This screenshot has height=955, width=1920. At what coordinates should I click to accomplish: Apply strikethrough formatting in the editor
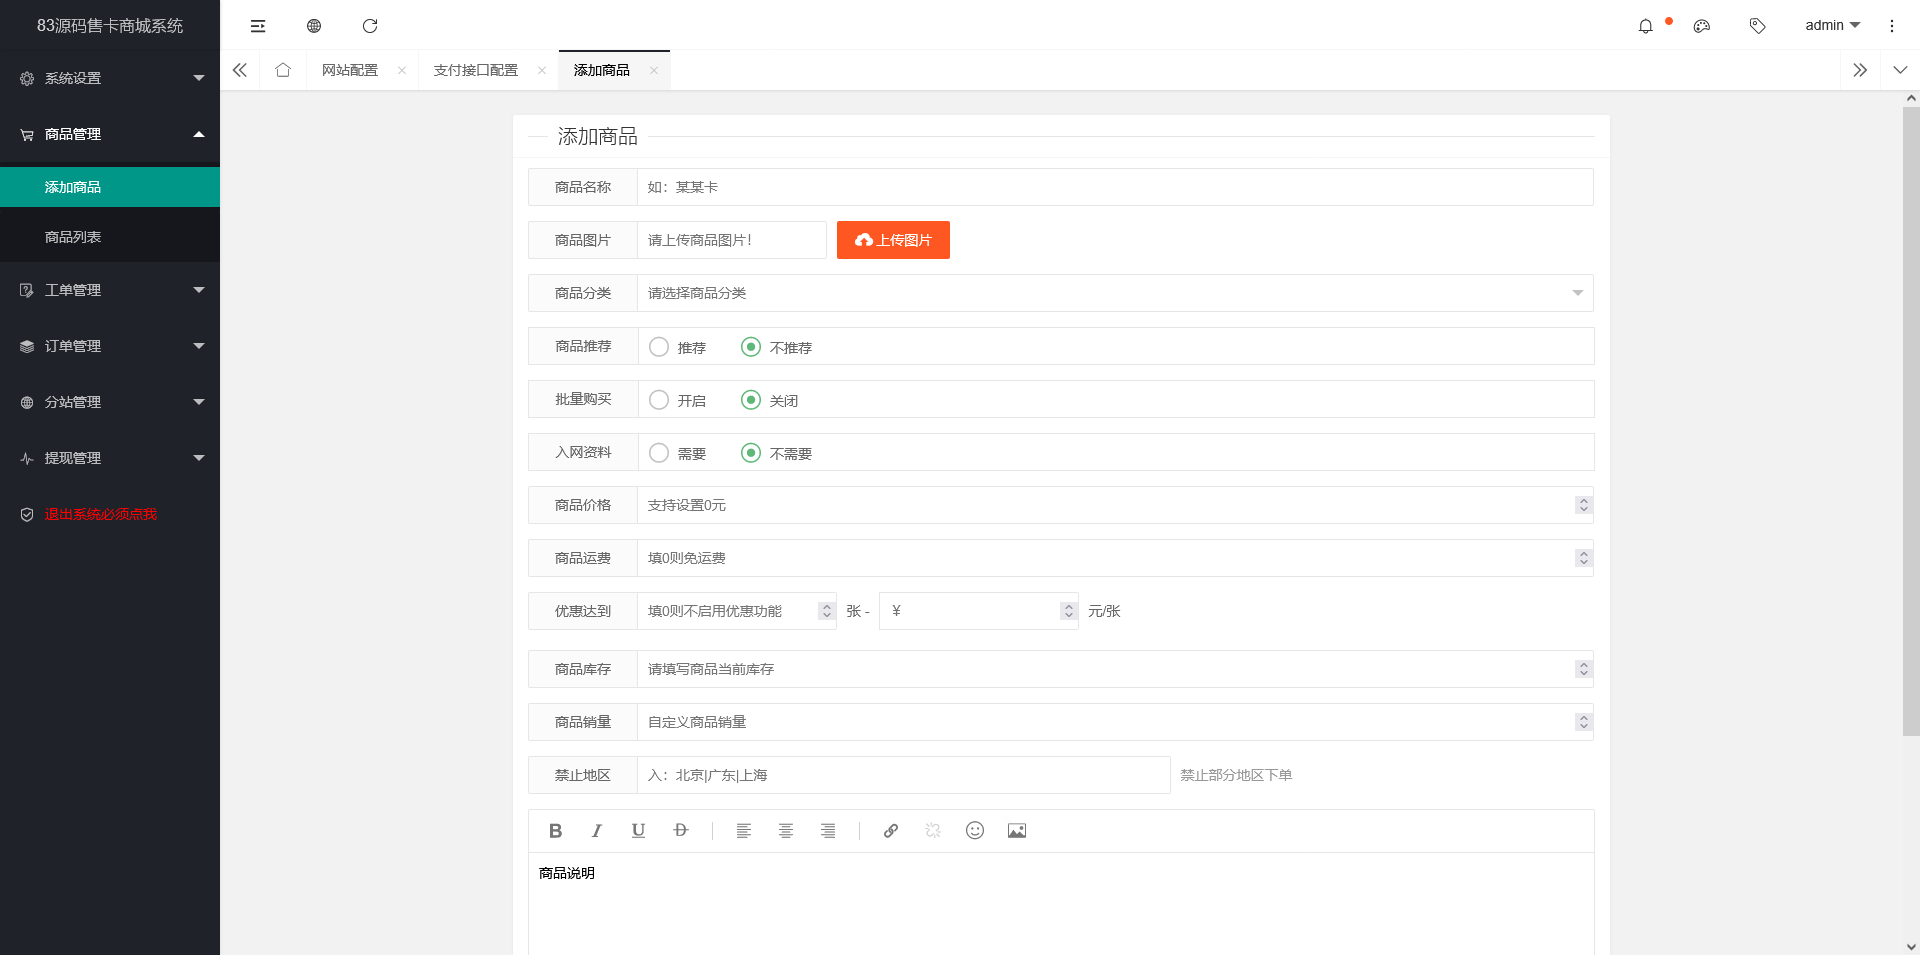click(x=681, y=830)
